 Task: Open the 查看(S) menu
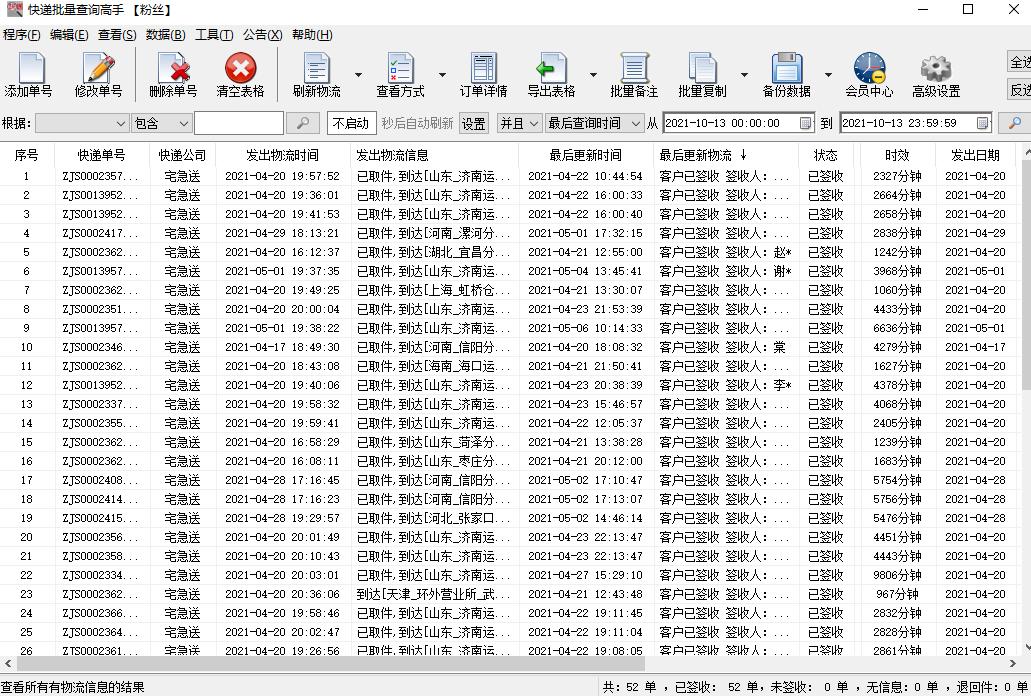tap(117, 34)
